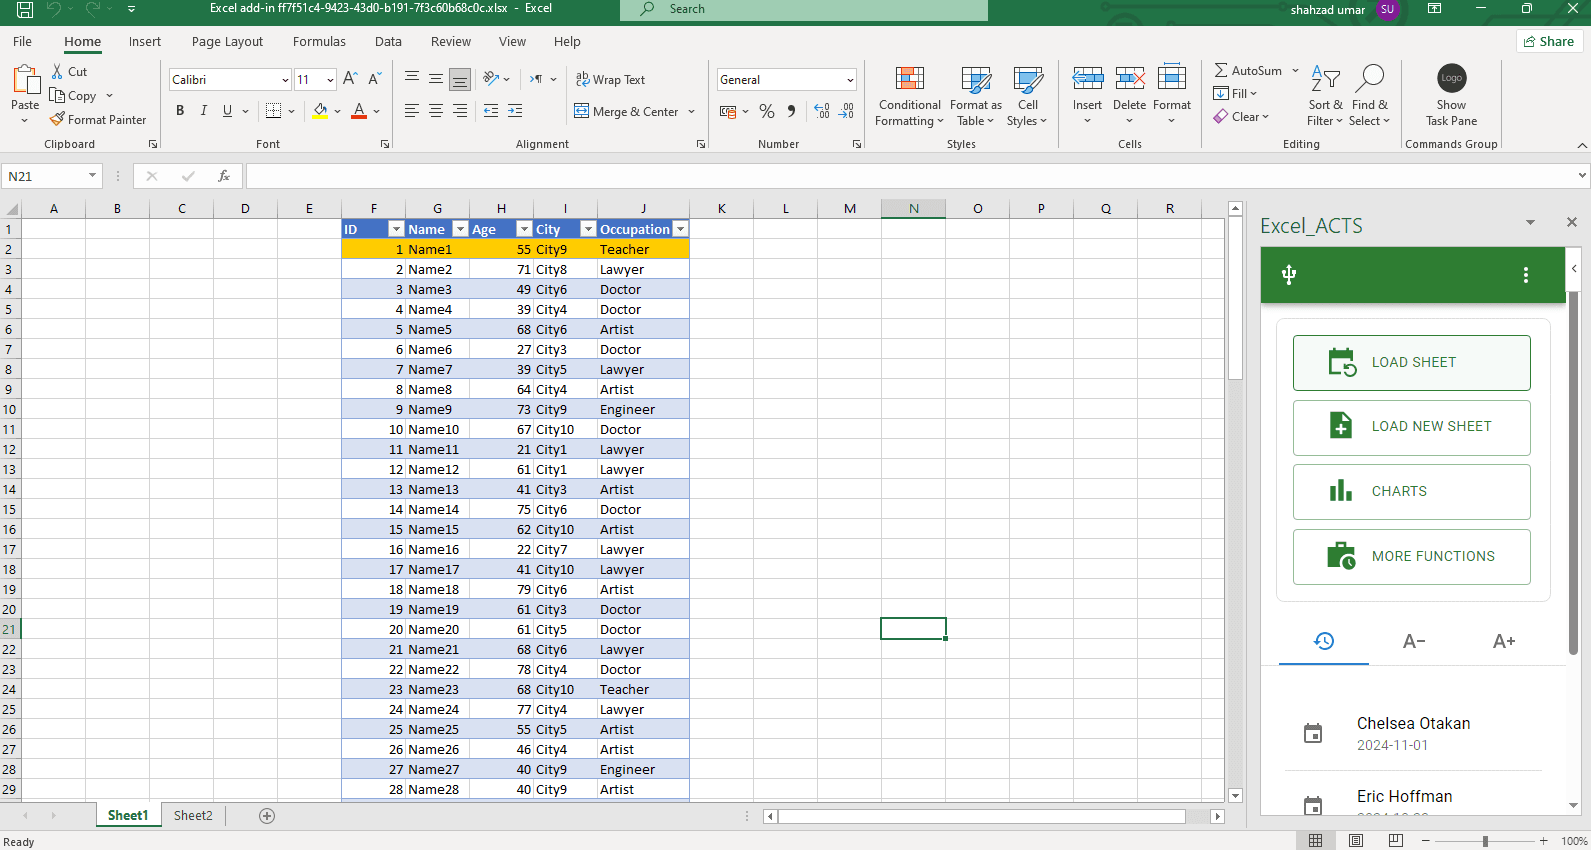Click the Share button
The image size is (1591, 850).
click(1549, 41)
